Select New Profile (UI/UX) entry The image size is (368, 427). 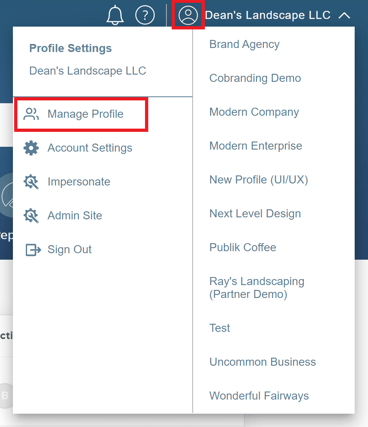coord(259,180)
